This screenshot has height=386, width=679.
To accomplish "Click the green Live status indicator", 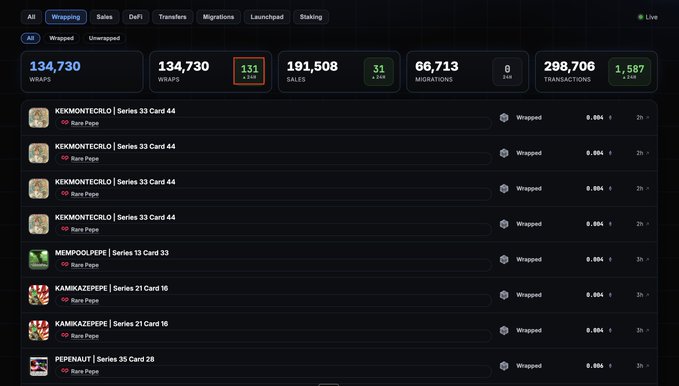I will [x=648, y=17].
